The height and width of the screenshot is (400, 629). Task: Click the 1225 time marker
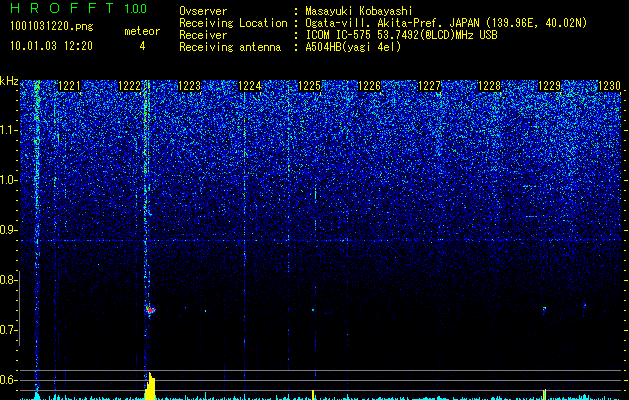coord(310,86)
